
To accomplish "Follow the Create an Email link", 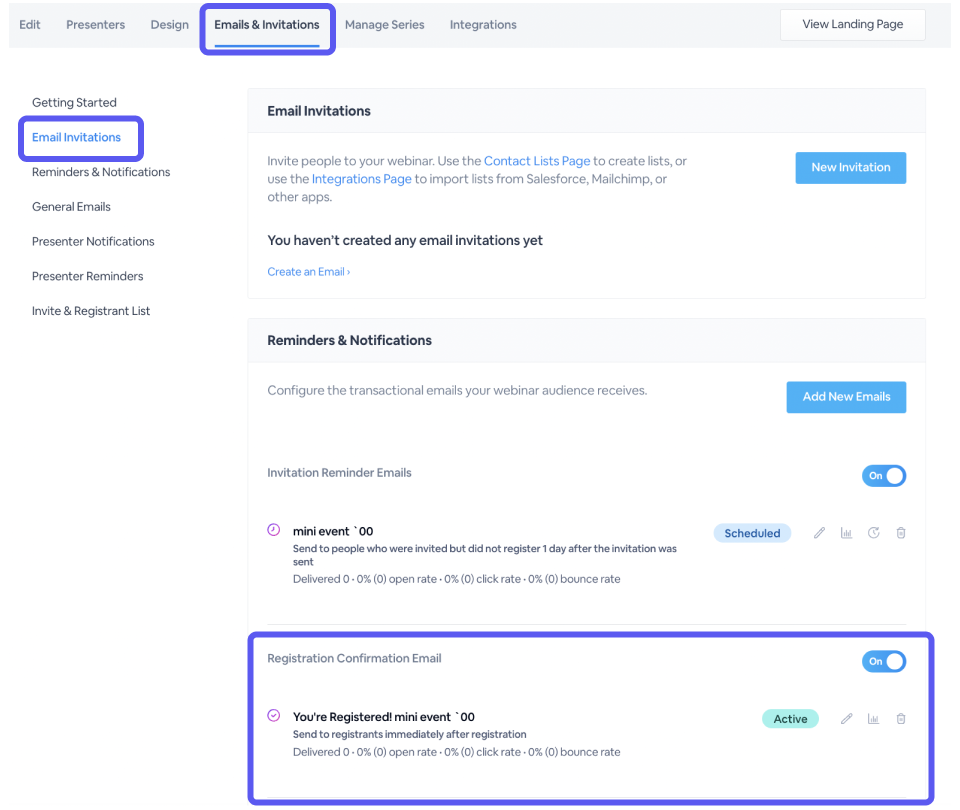I will (309, 272).
